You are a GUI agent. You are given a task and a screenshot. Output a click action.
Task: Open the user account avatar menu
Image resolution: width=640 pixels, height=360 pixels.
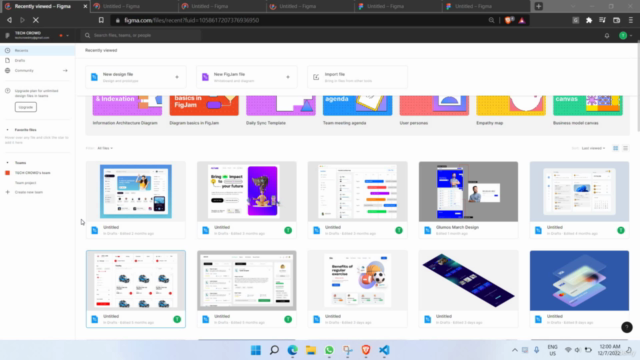click(x=623, y=36)
